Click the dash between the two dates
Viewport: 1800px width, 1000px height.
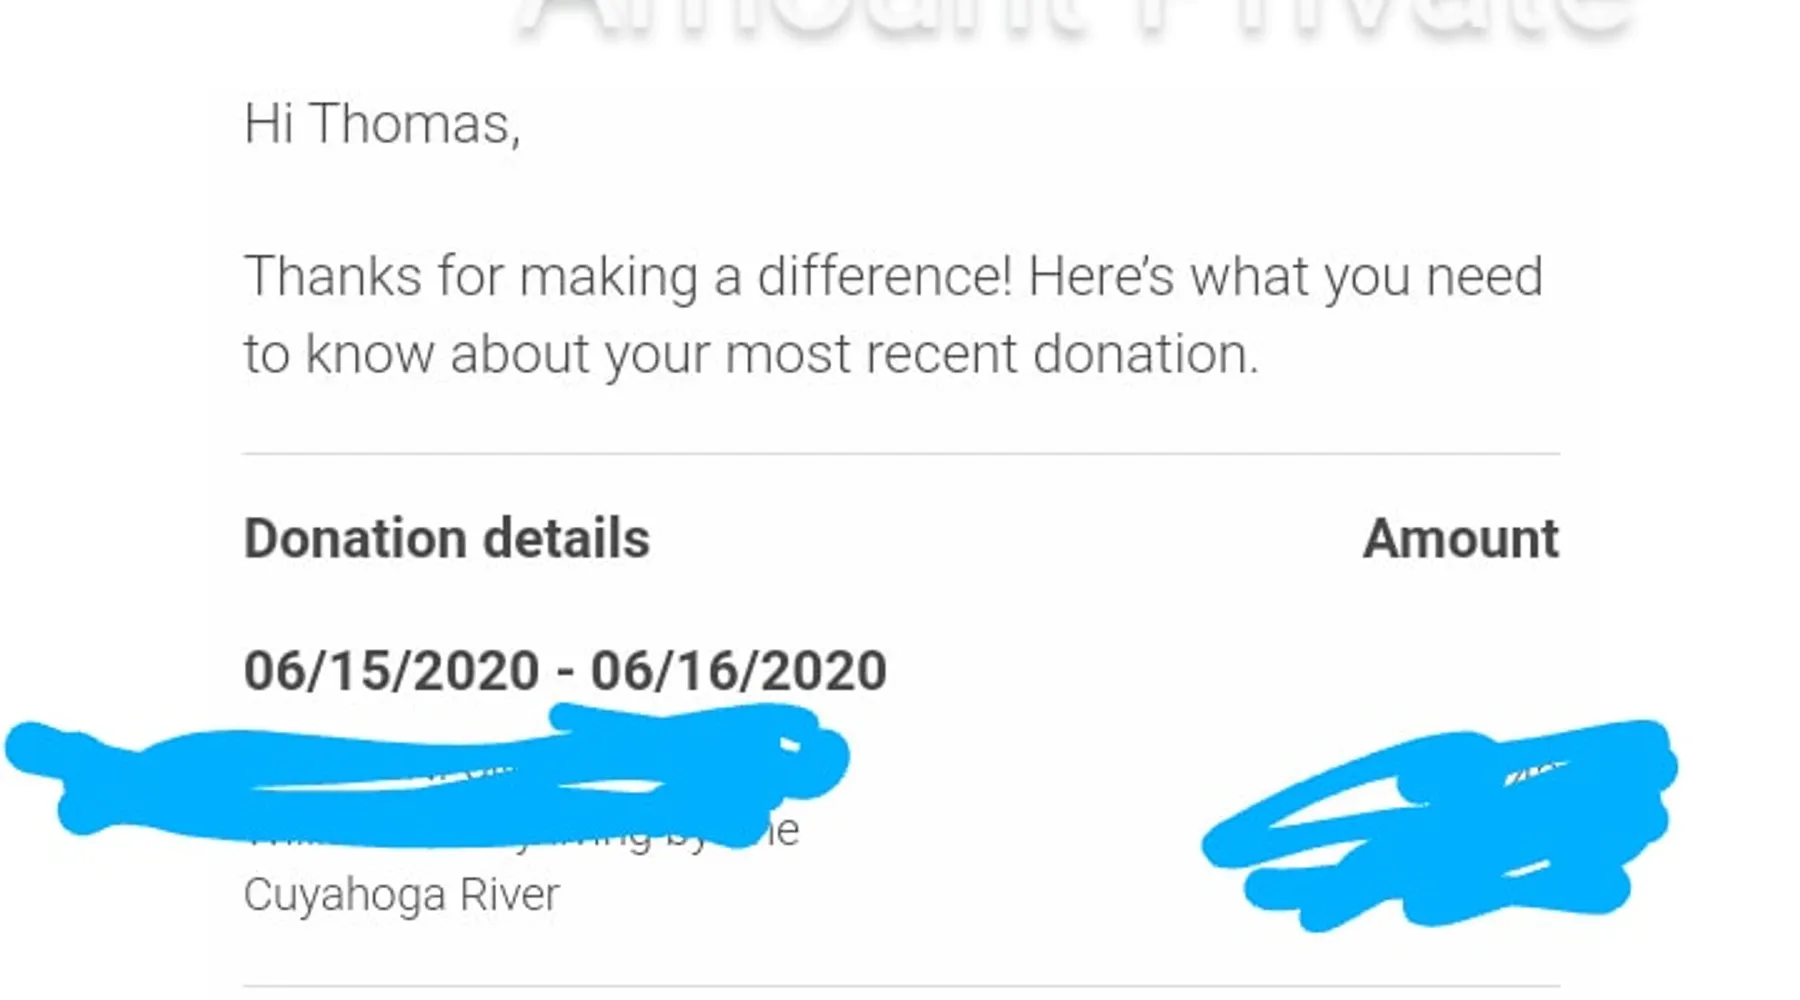point(565,673)
